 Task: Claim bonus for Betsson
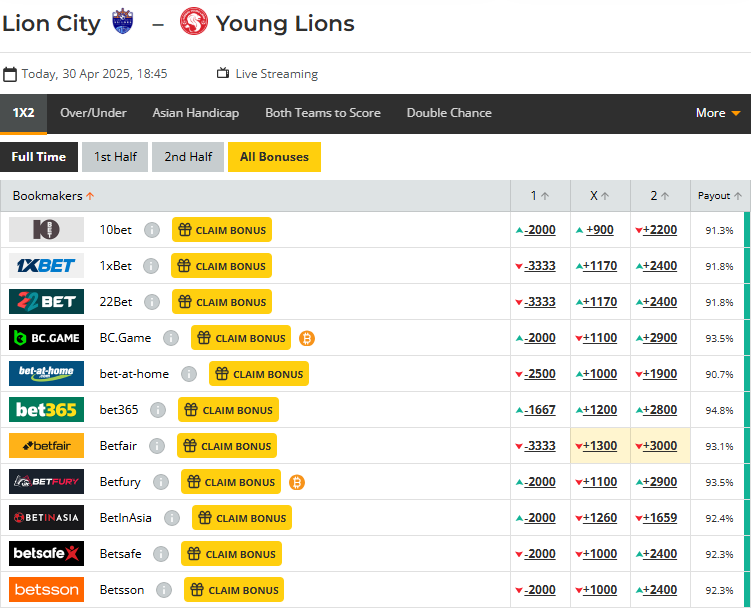click(234, 590)
